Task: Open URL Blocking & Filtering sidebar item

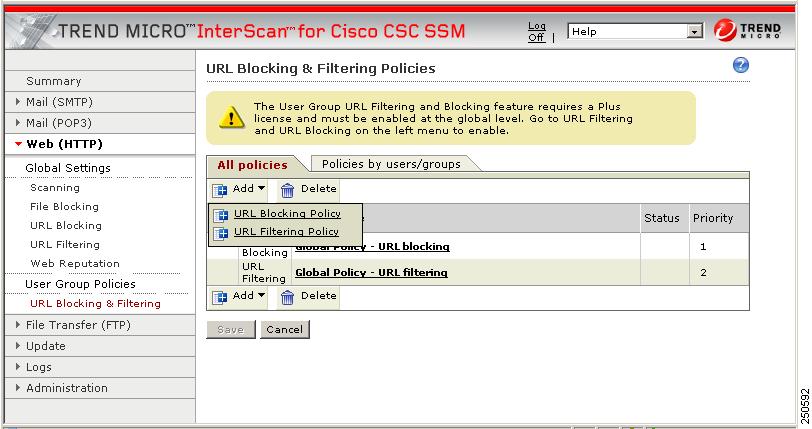Action: tap(95, 304)
